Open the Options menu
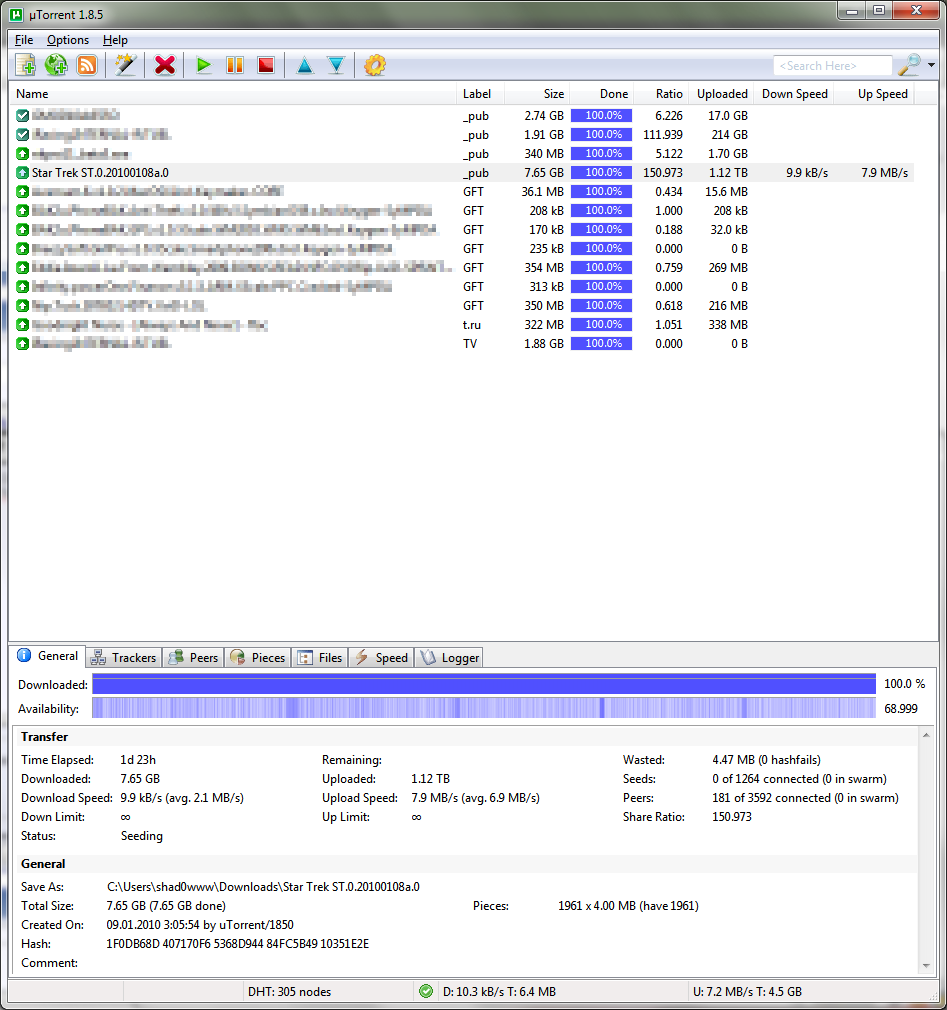 pos(68,40)
